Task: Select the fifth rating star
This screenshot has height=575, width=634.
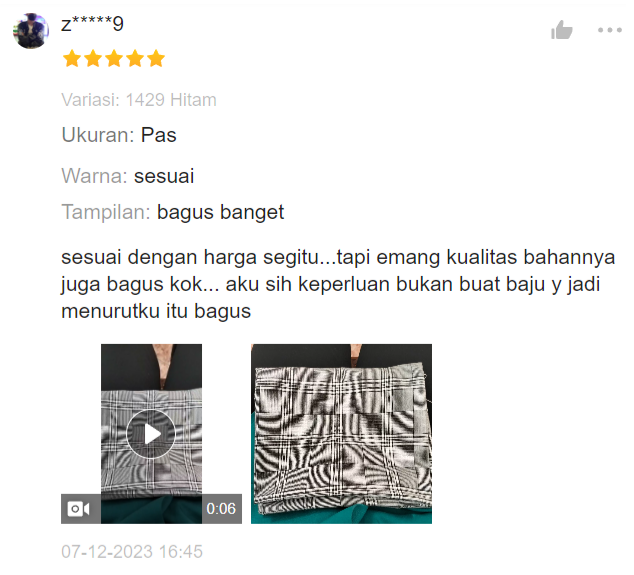Action: pos(156,59)
